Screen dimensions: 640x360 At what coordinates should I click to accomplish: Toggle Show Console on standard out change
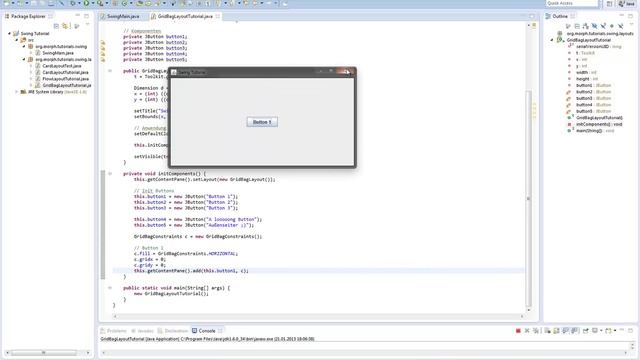pos(565,331)
